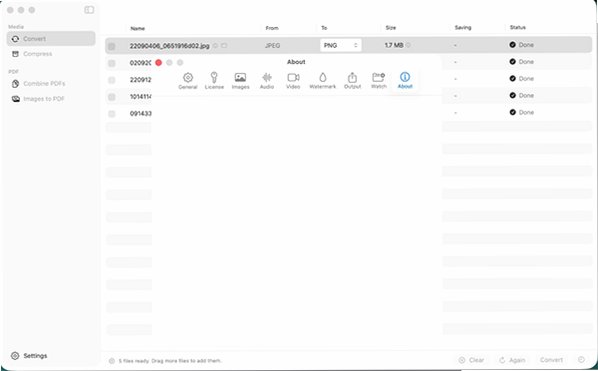Open Images to PDF in the sidebar
The image size is (598, 371).
(x=38, y=99)
